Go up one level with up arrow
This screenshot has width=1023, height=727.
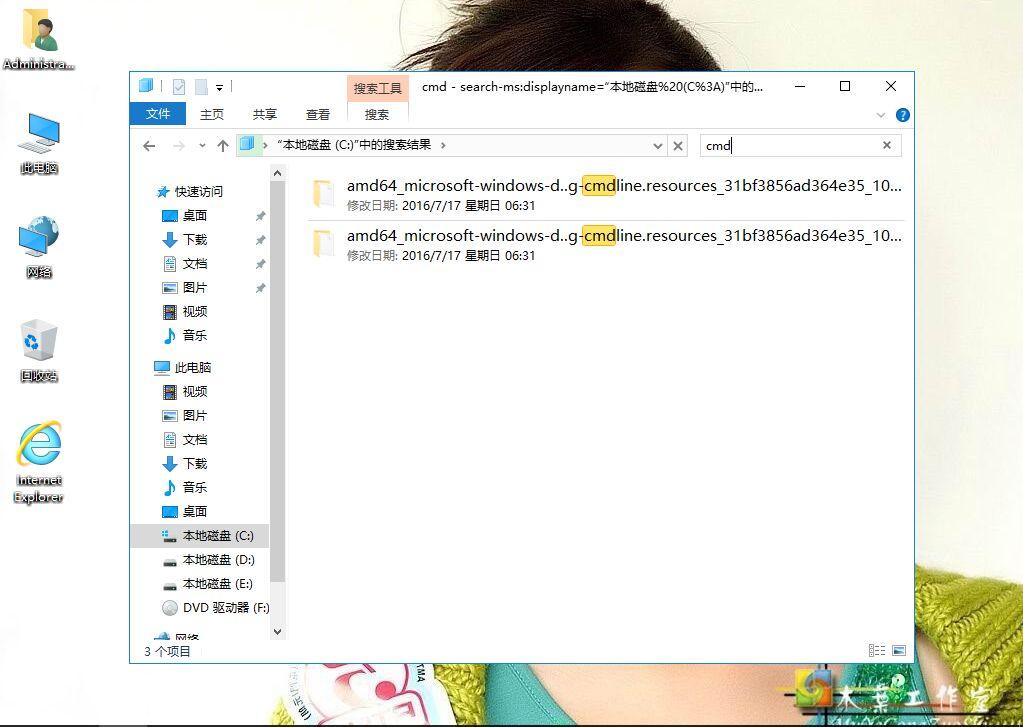223,146
